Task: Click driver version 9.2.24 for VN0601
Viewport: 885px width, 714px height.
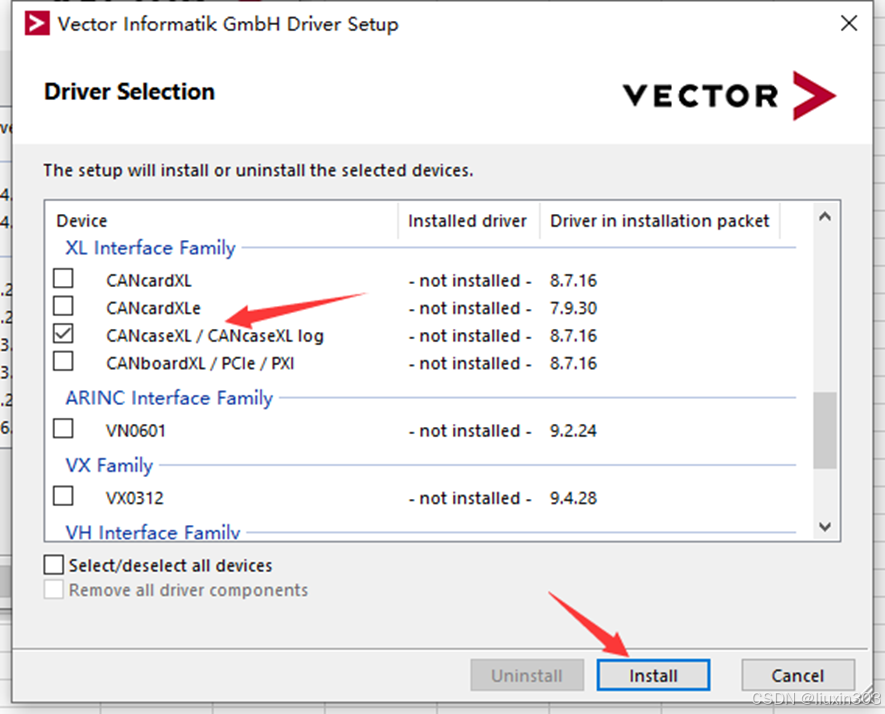Action: pyautogui.click(x=573, y=431)
